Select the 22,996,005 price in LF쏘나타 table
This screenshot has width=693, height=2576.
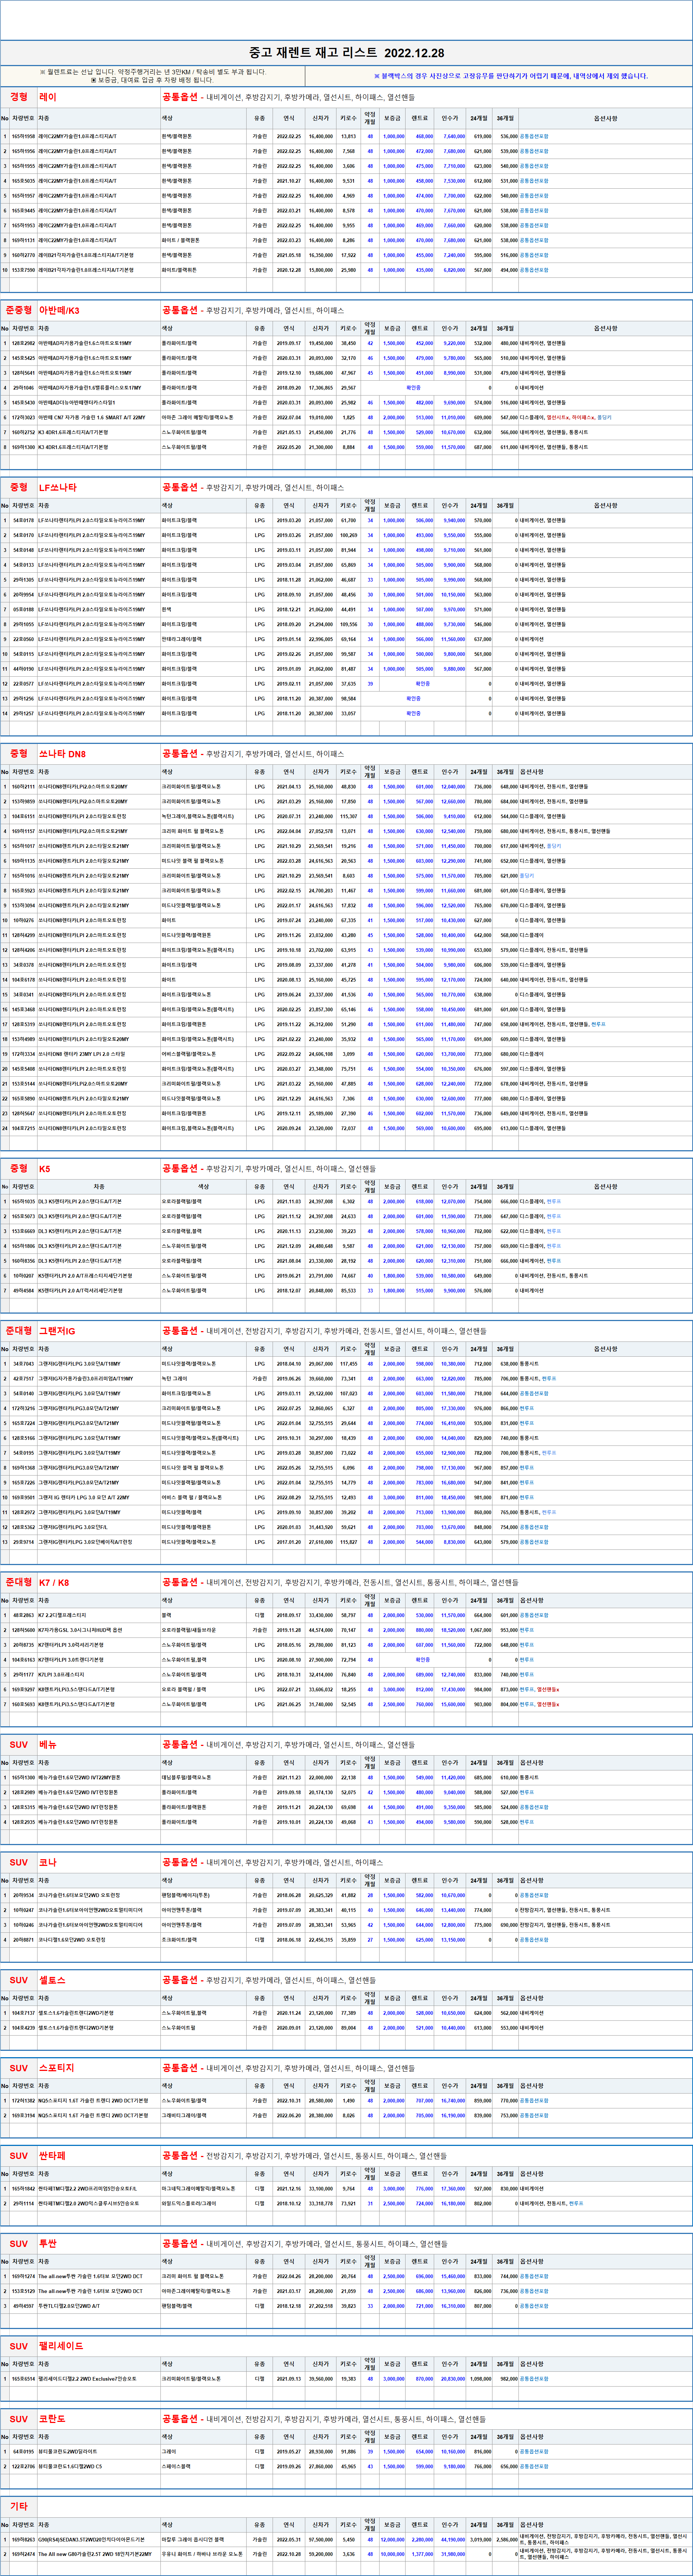click(321, 639)
